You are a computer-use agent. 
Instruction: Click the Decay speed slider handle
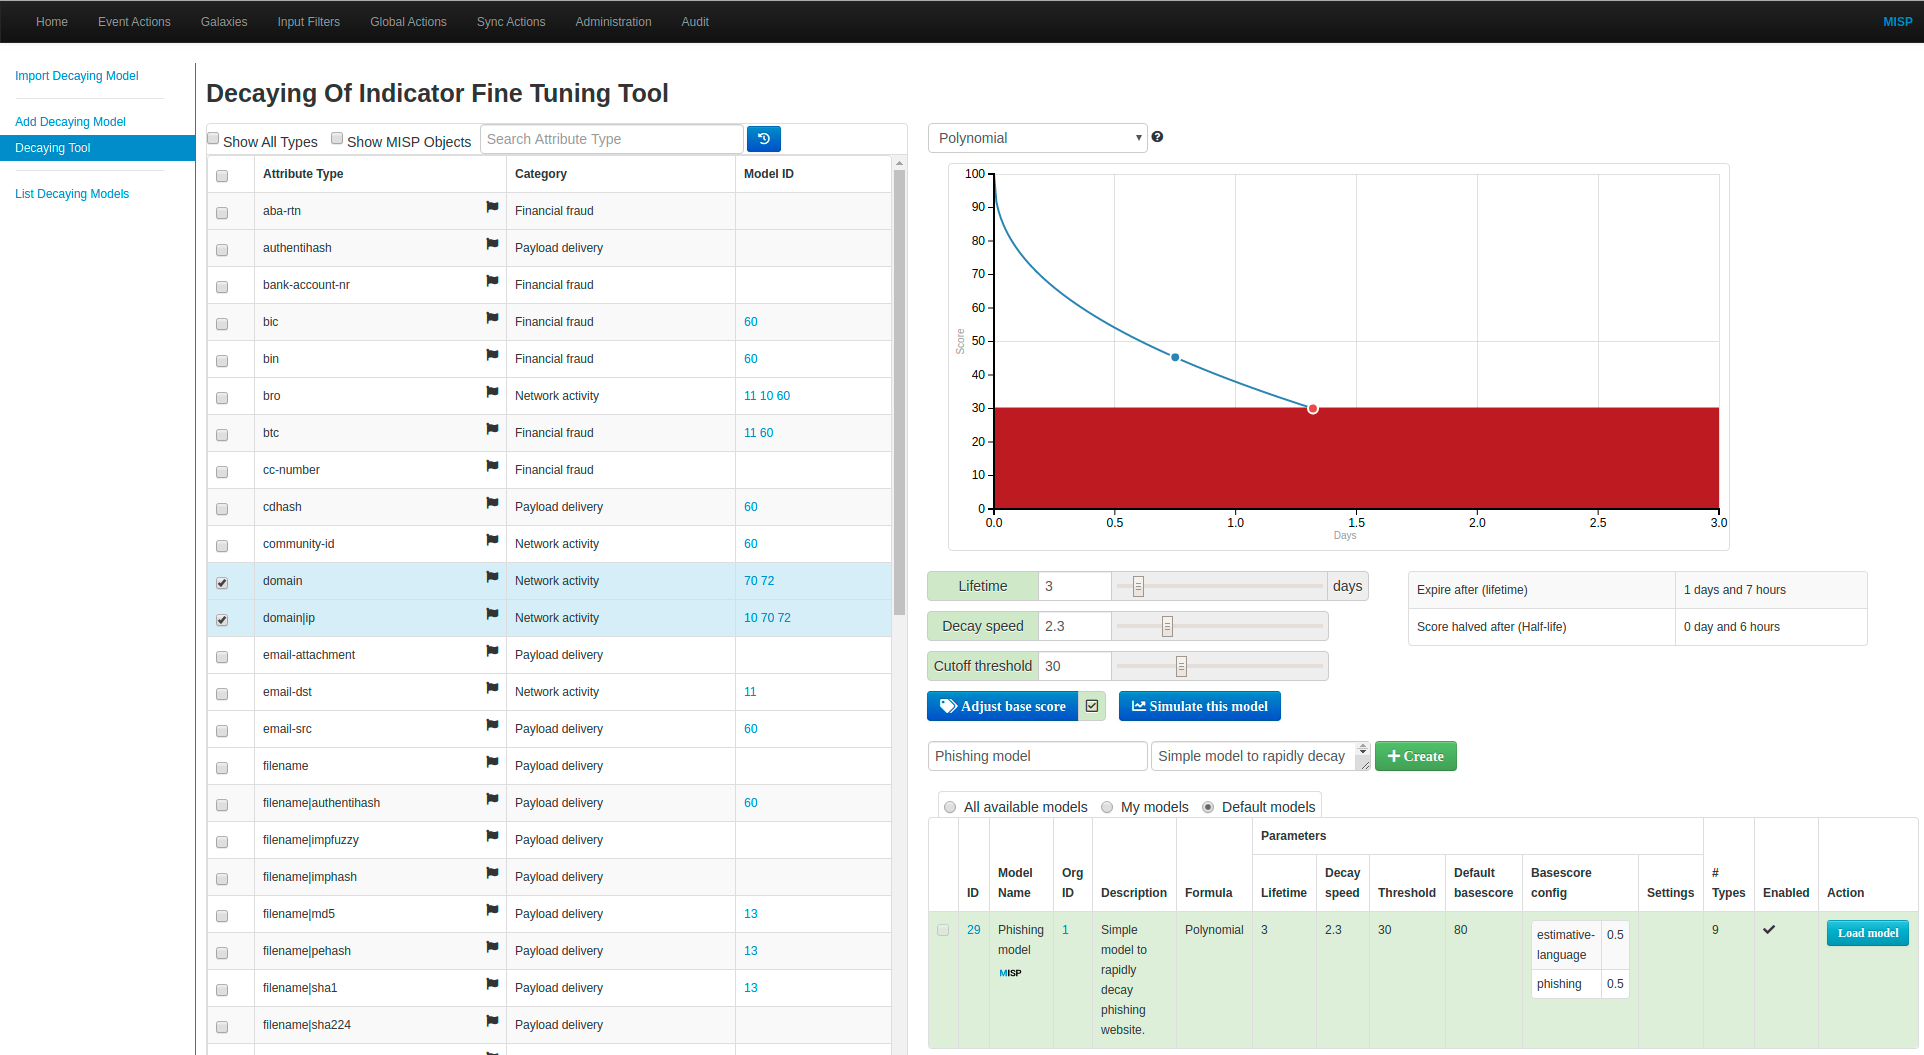[x=1167, y=626]
